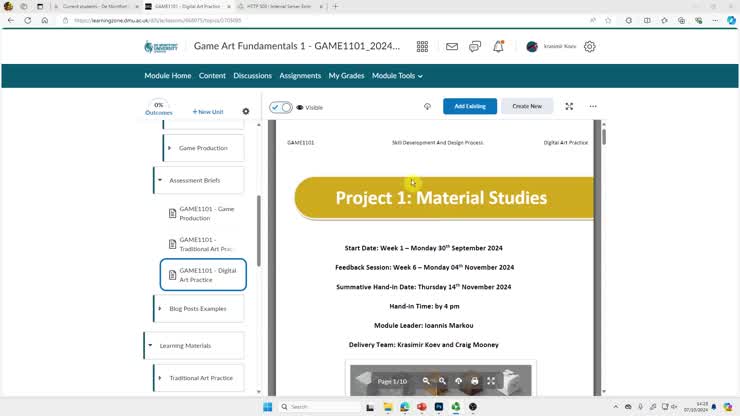This screenshot has width=740, height=416.
Task: Open GAME1101 - Traditional Art Practice brief
Action: coord(202,244)
